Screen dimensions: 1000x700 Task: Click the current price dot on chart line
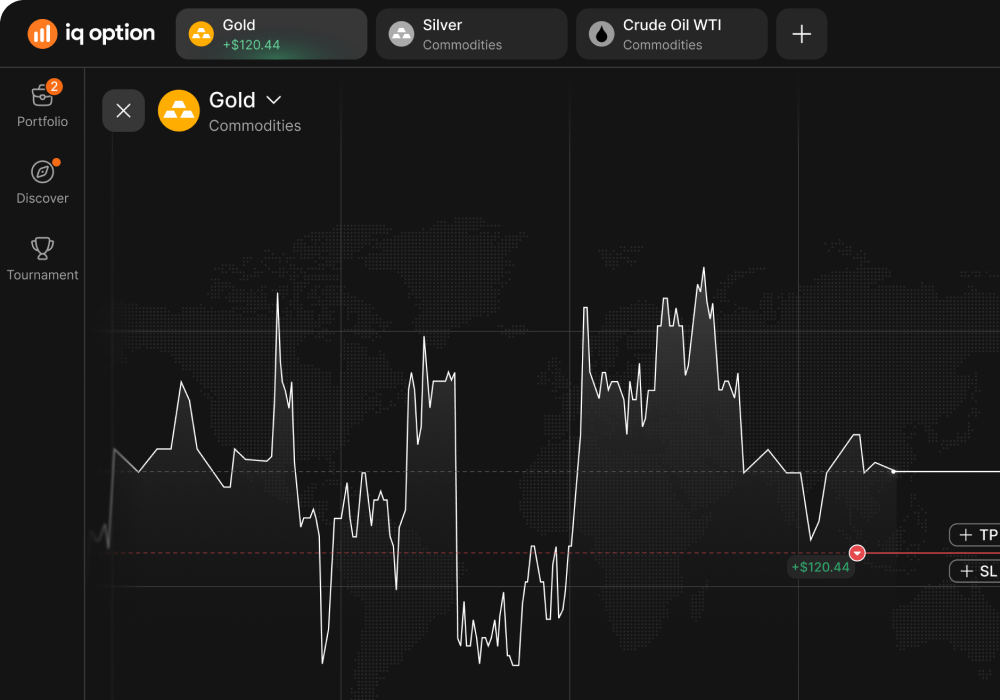(x=893, y=472)
